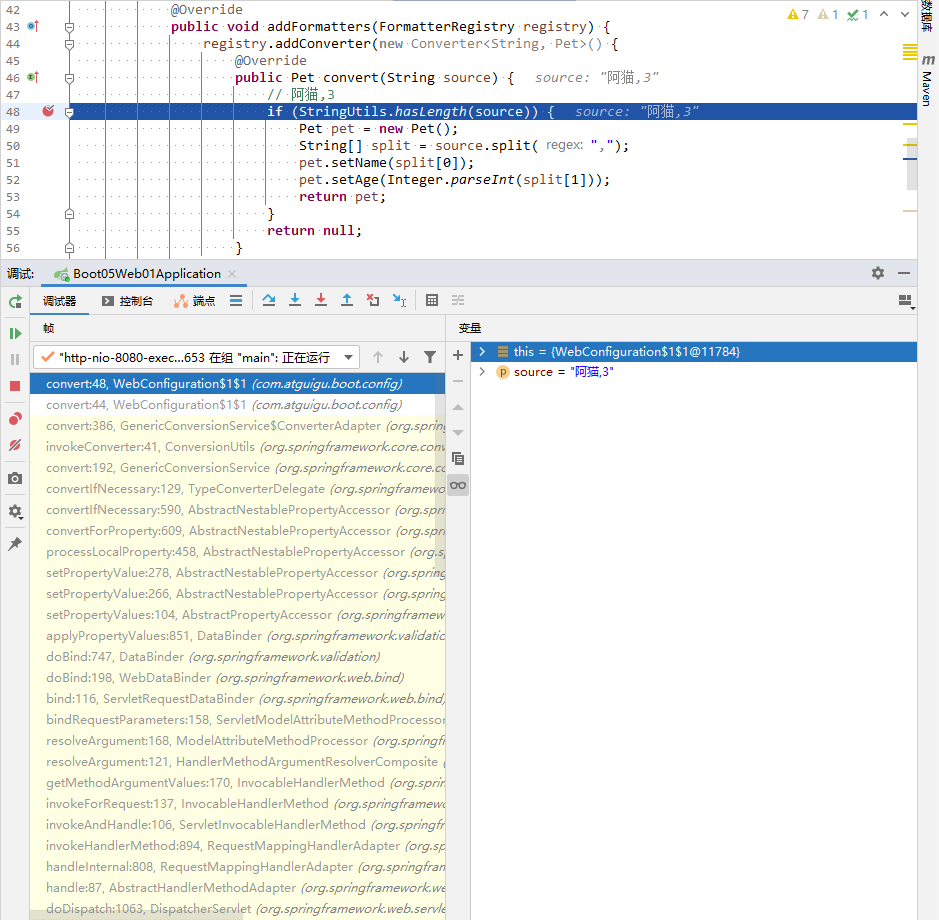Jump to next highlighted error arrow
939x920 pixels.
905,14
